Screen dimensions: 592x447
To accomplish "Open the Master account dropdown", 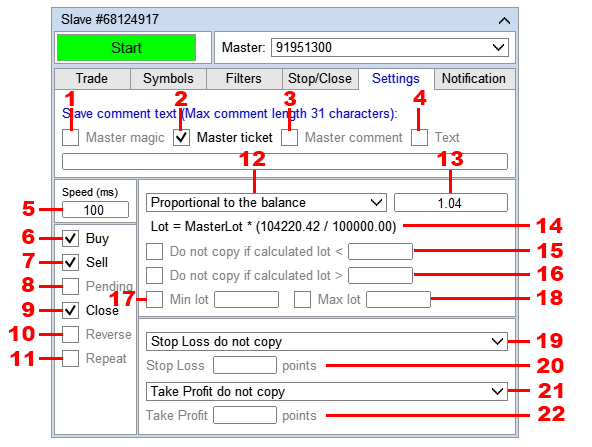I will click(x=390, y=48).
